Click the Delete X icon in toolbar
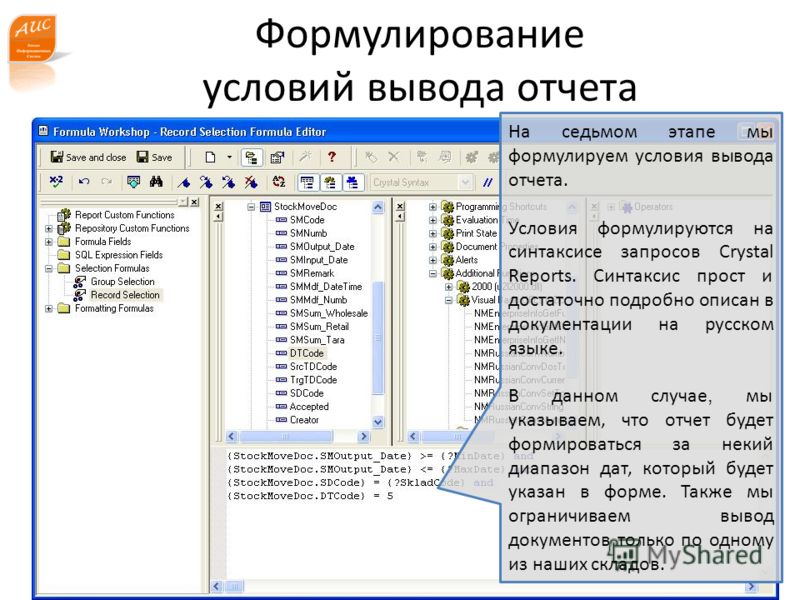The width and height of the screenshot is (800, 600). [393, 157]
